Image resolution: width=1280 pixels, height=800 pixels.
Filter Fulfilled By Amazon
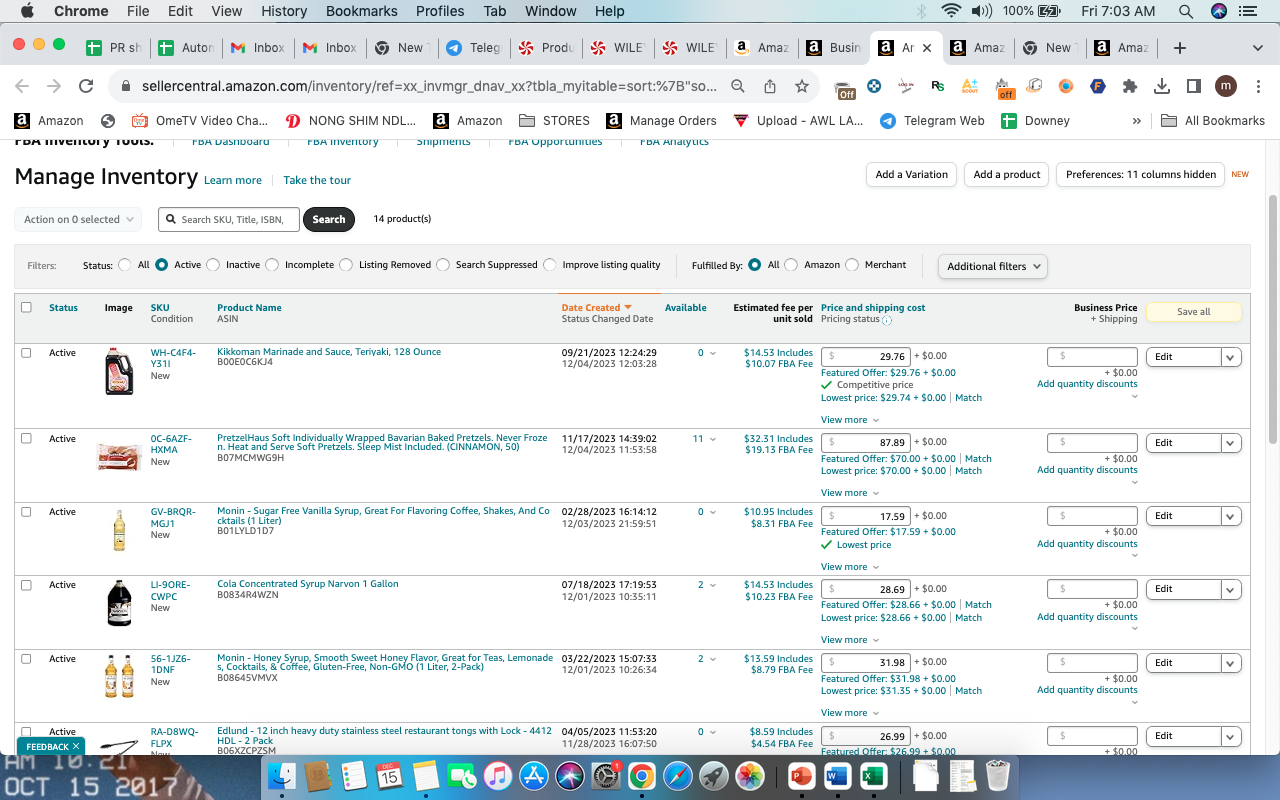coord(791,265)
